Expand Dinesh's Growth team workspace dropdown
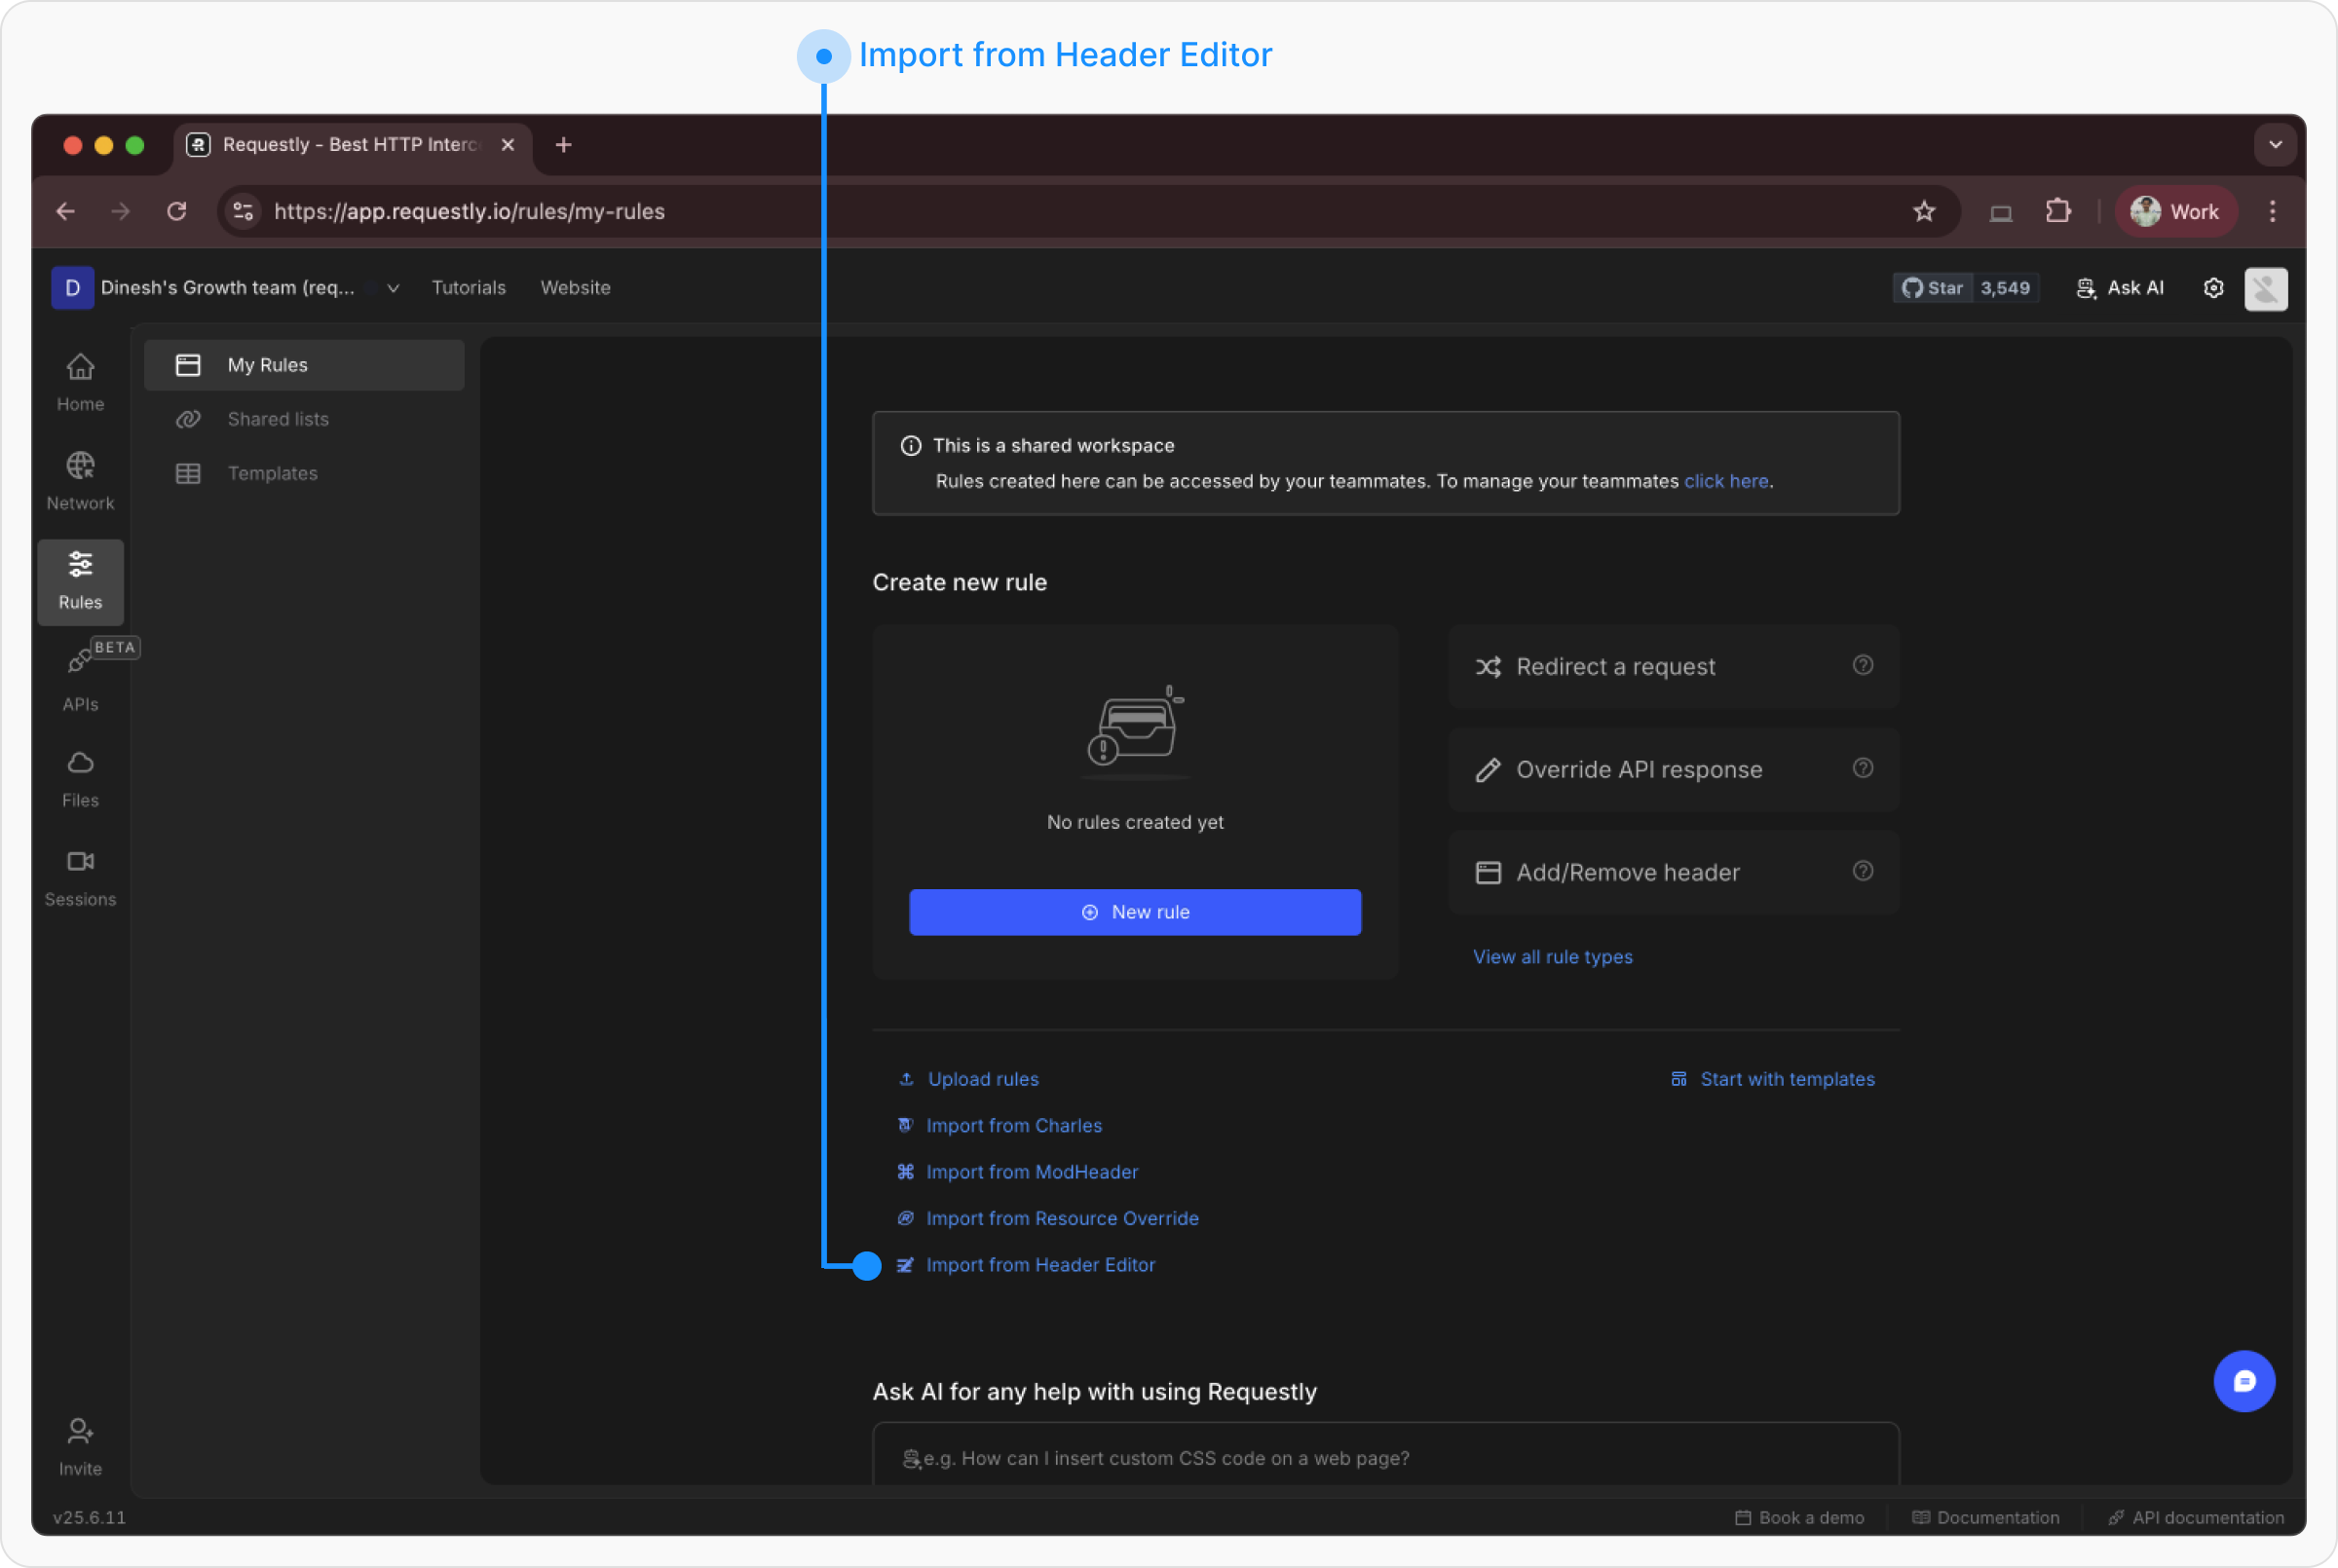The image size is (2338, 1568). [x=393, y=288]
